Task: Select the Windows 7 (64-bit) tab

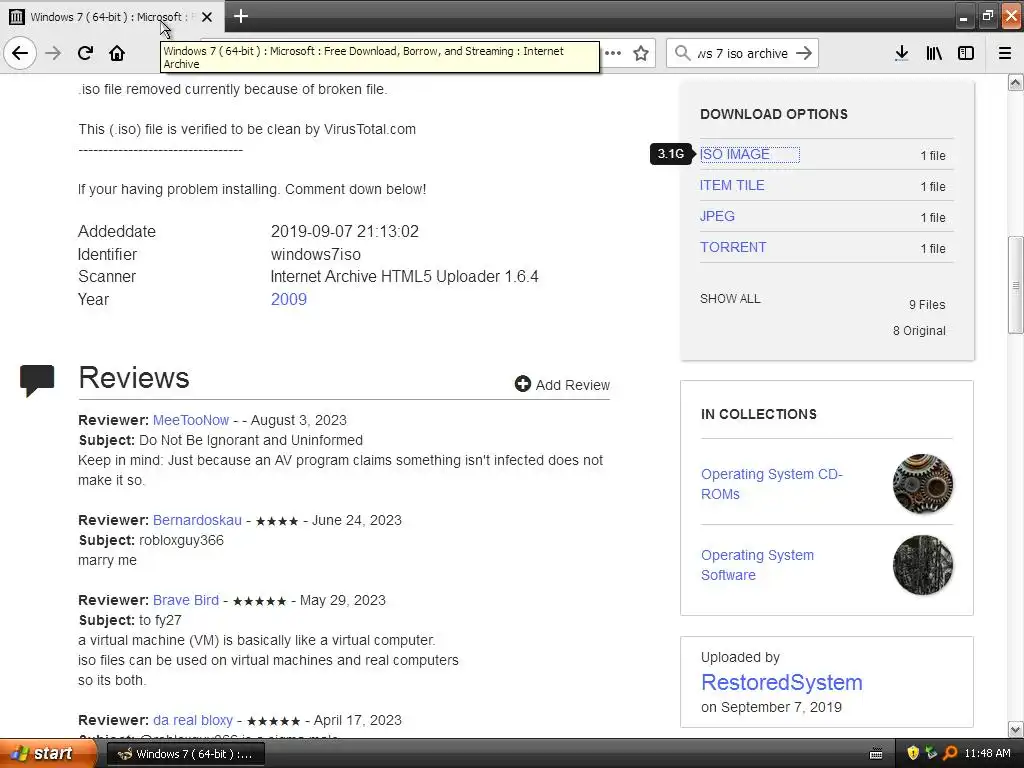Action: click(x=112, y=17)
